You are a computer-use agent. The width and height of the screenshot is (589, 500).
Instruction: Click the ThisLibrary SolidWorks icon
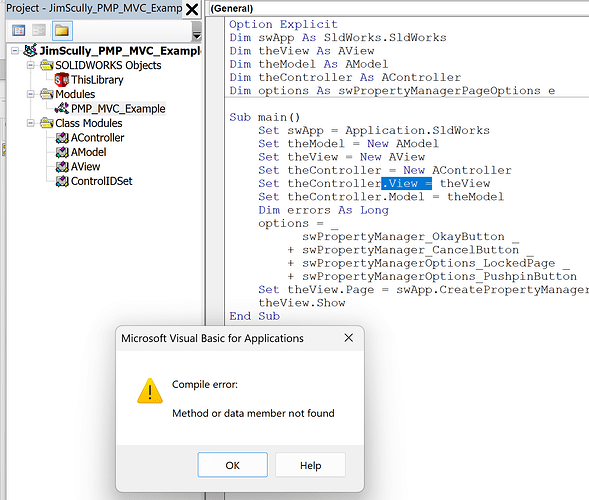point(62,80)
